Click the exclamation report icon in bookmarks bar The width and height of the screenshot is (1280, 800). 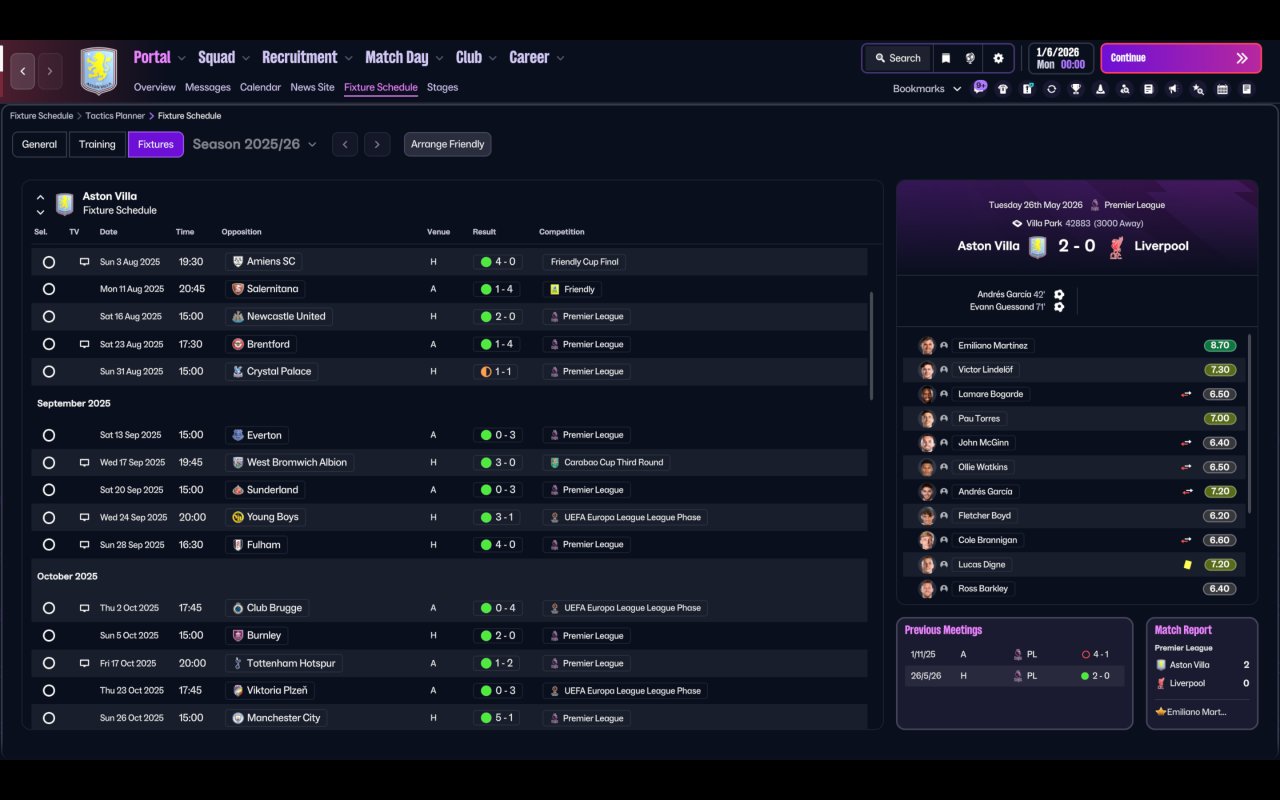tap(1027, 89)
